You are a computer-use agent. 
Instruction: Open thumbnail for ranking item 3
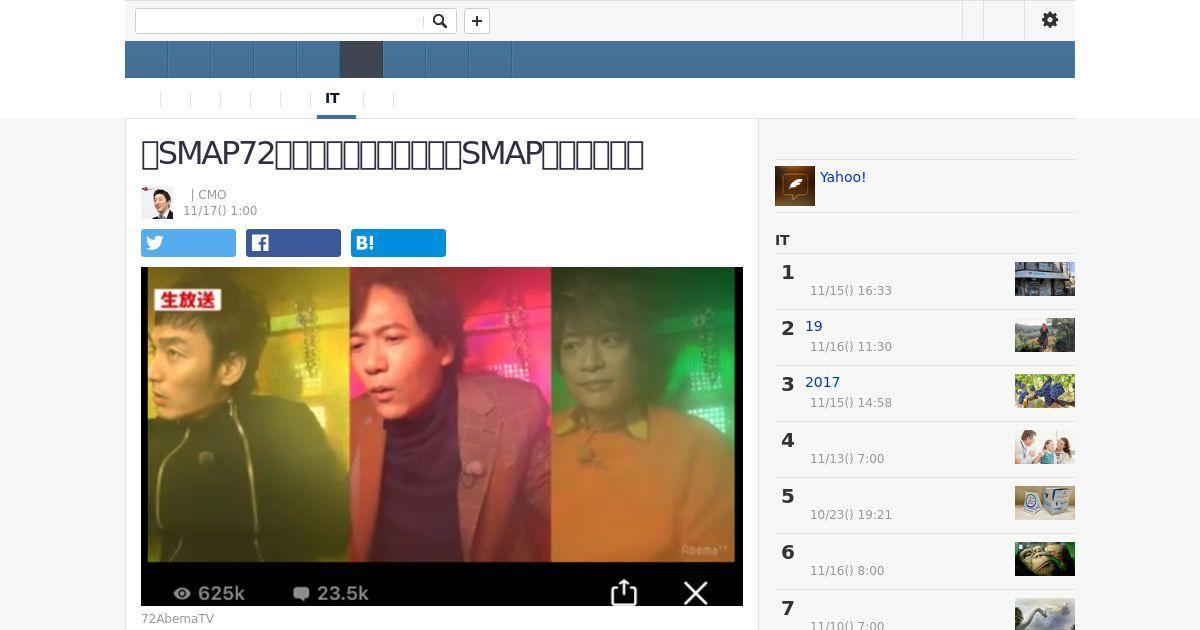1045,391
